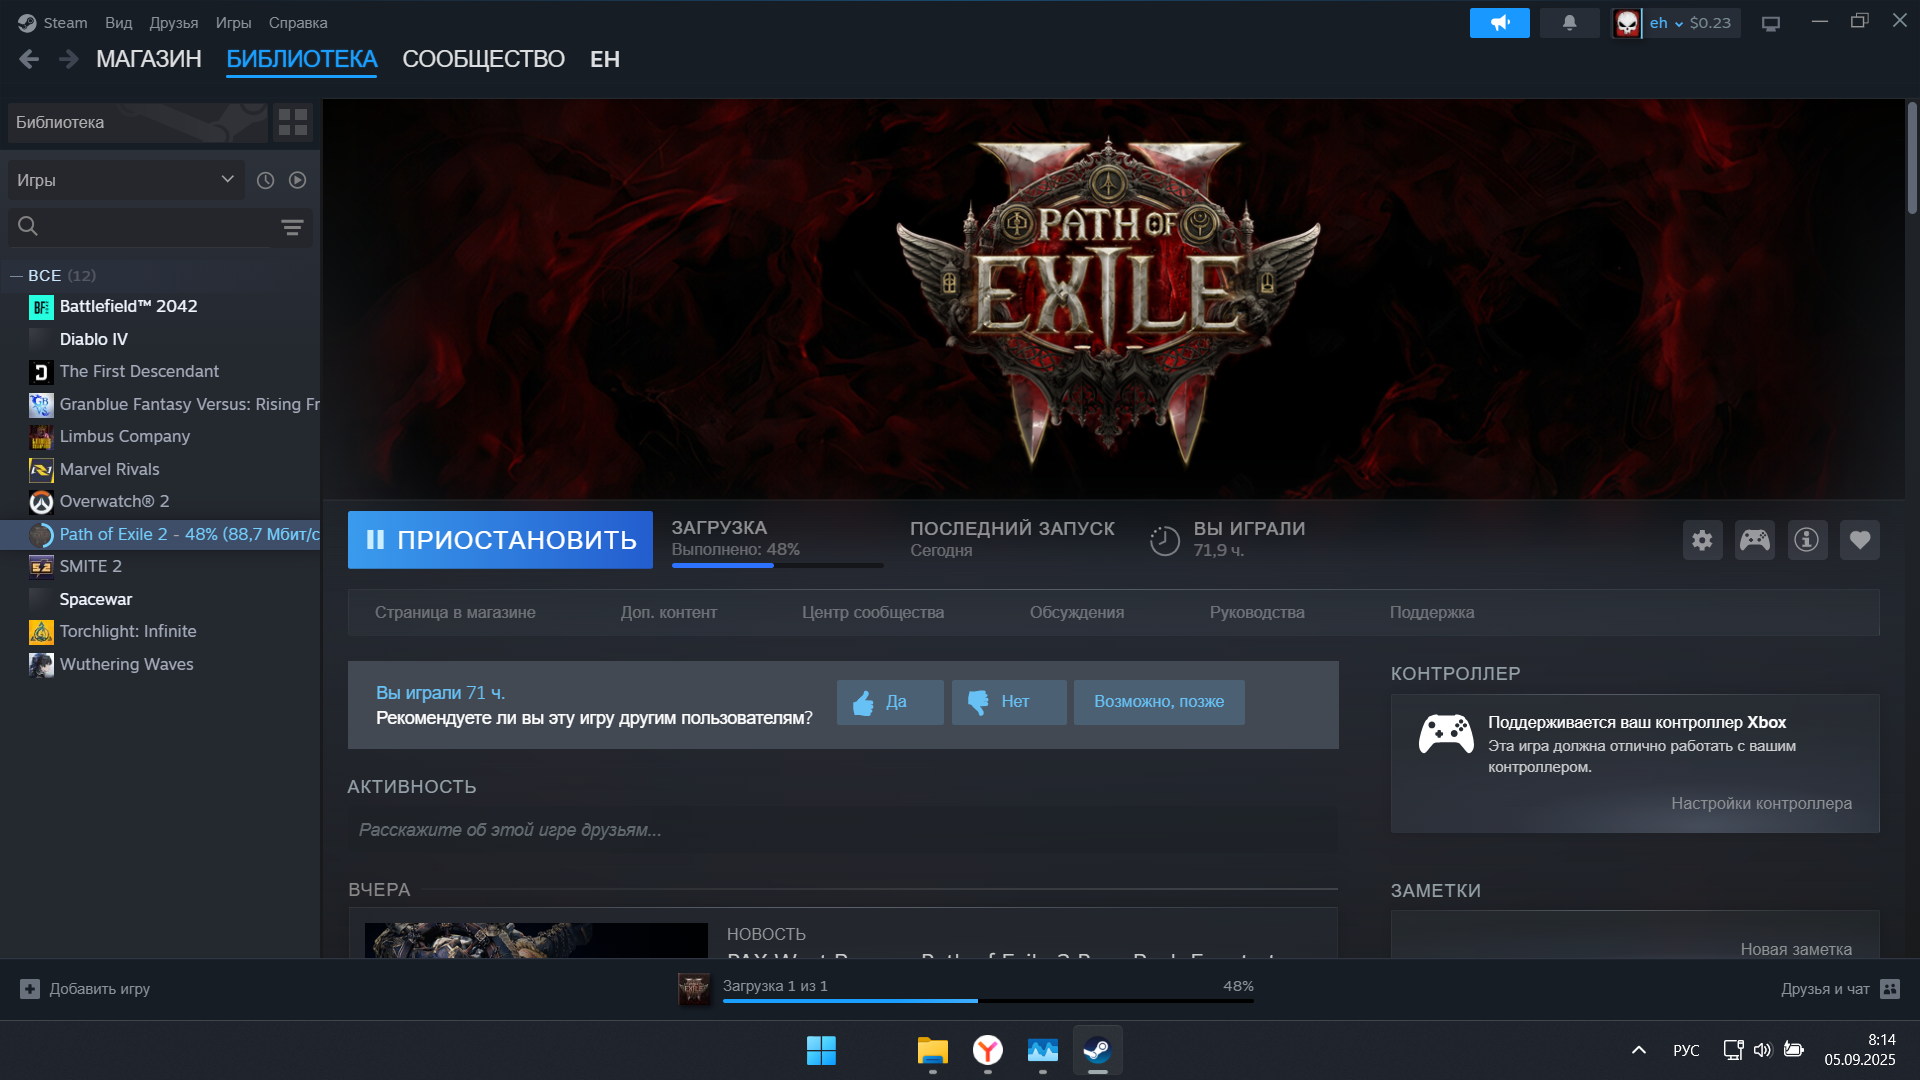1920x1080 pixels.
Task: Open controller configuration gamepad icon
Action: [x=1755, y=540]
